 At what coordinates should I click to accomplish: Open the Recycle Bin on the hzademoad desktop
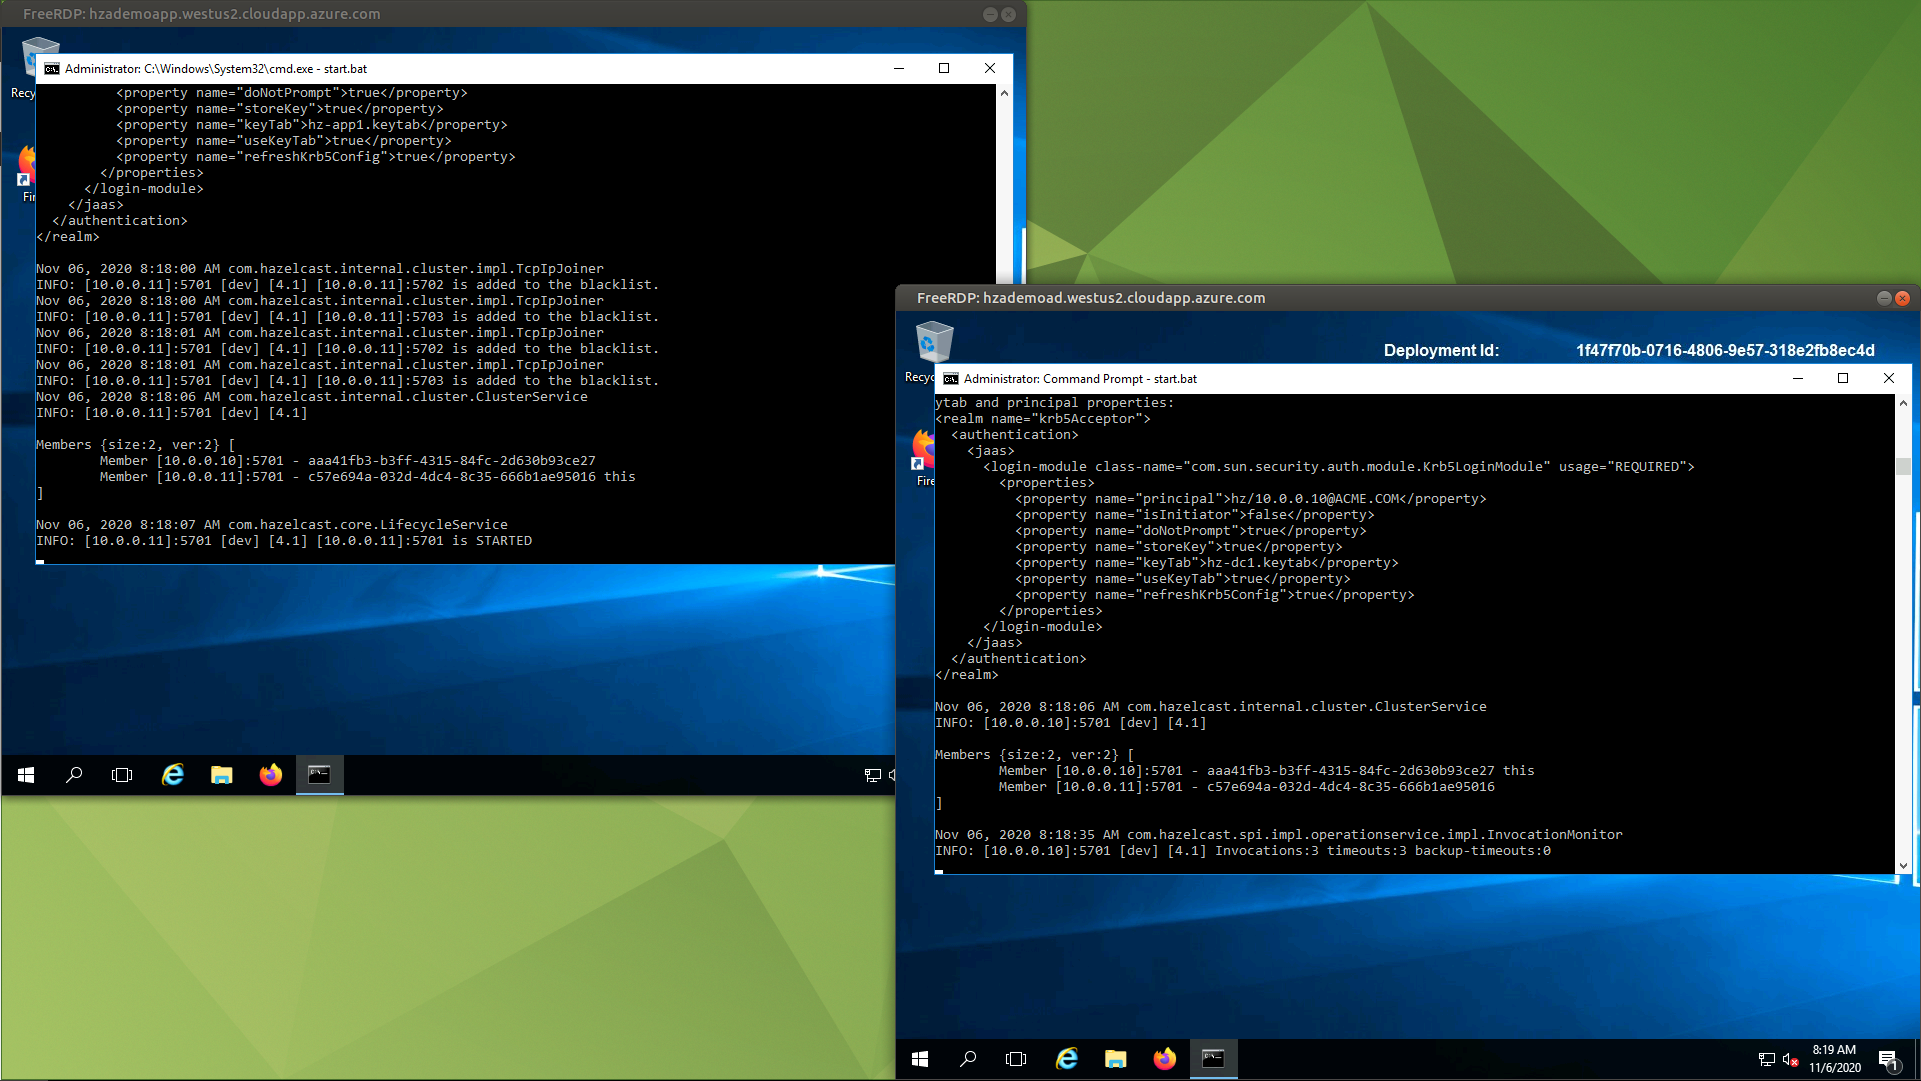click(x=933, y=343)
